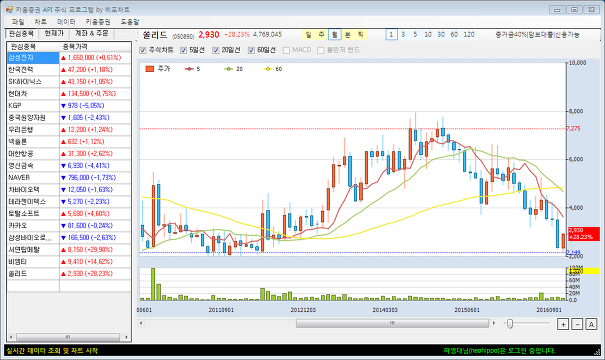Select the 서연탑메탈 watchlist row
This screenshot has width=605, height=360.
click(x=69, y=250)
